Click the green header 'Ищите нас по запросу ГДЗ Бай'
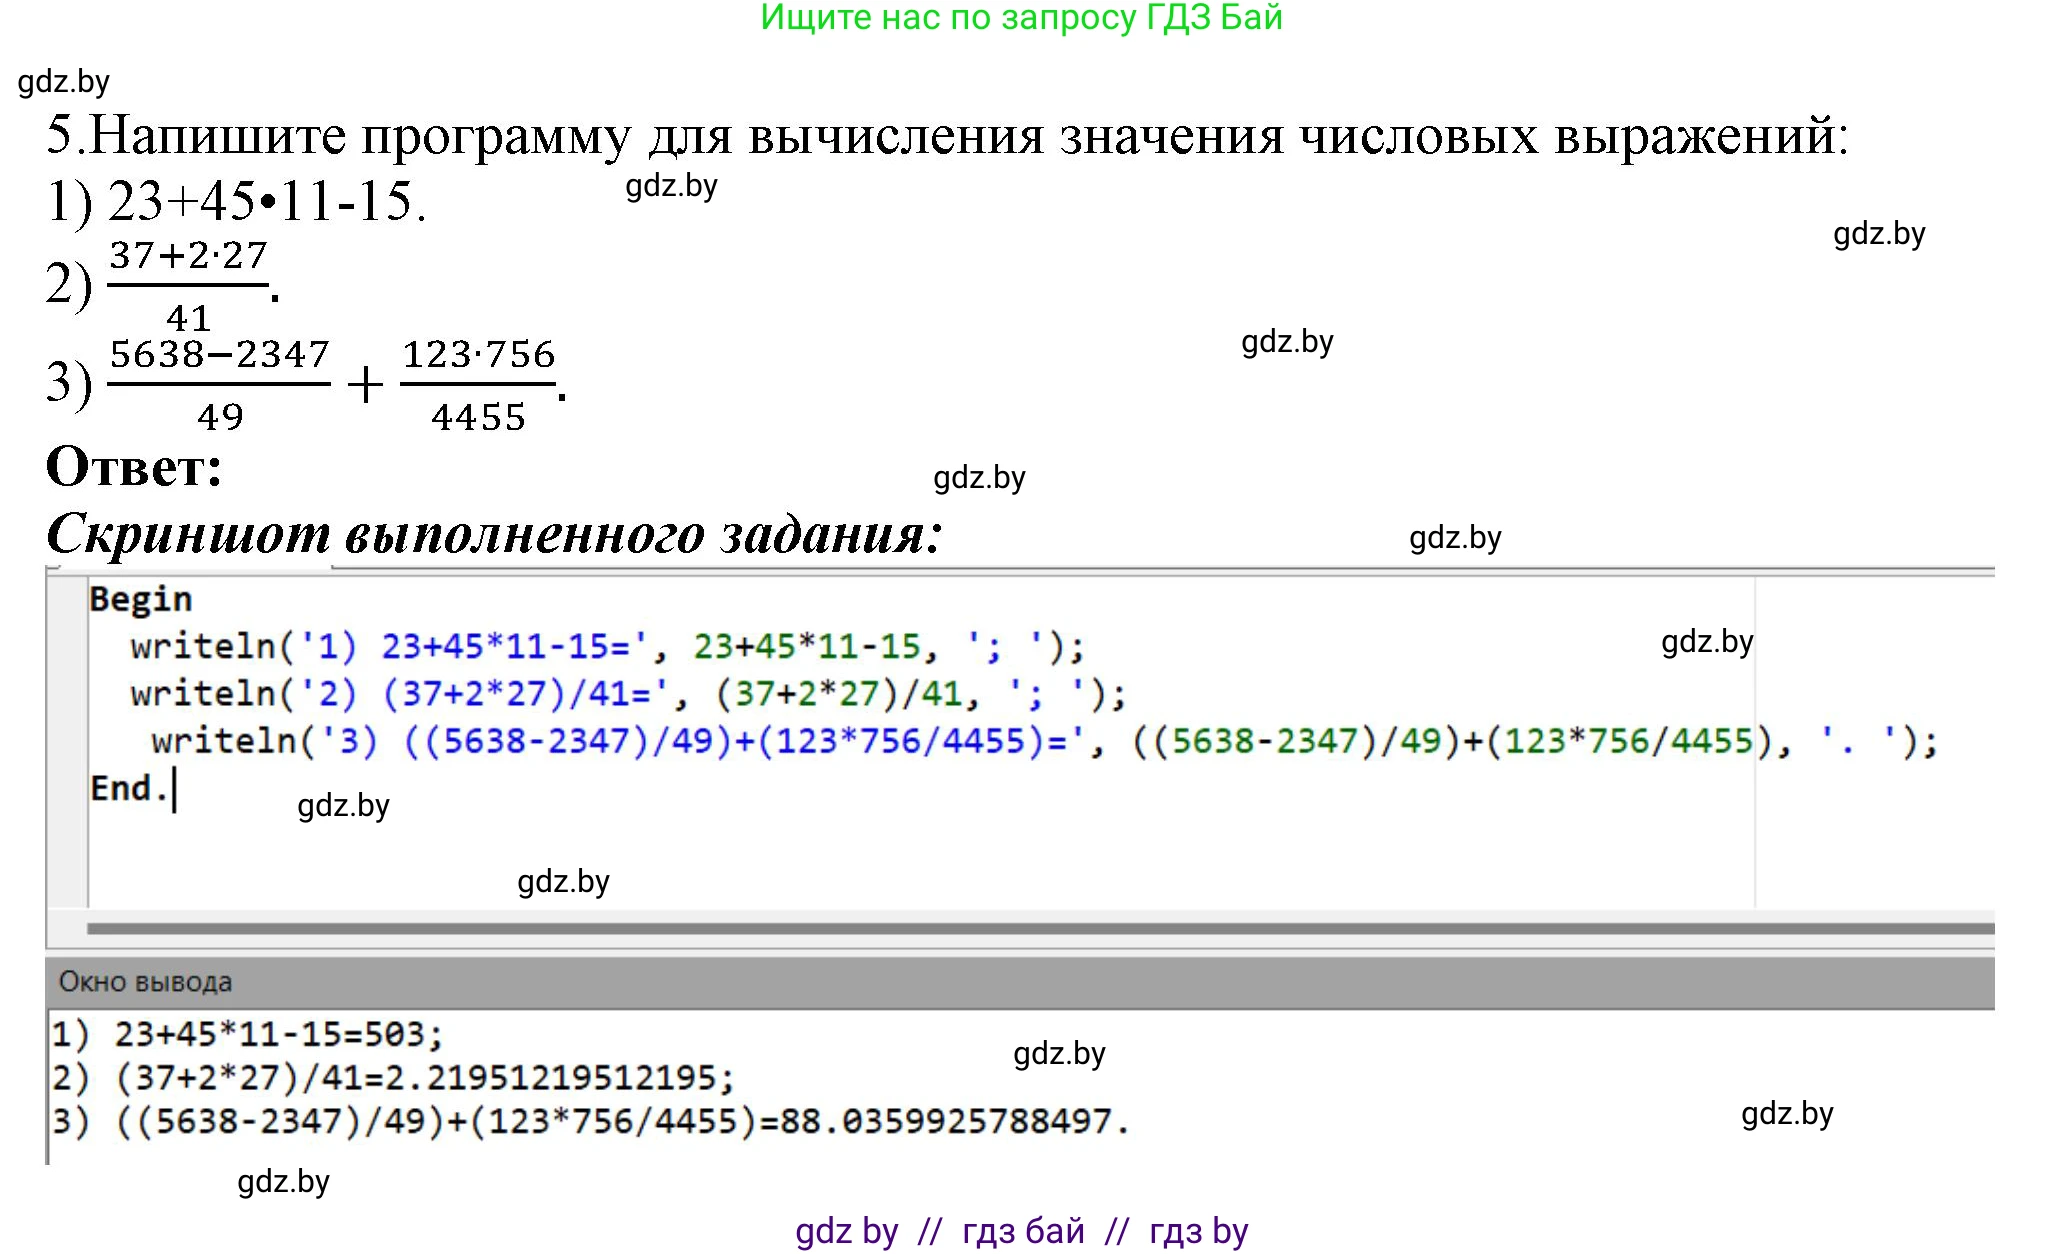 click(1022, 22)
